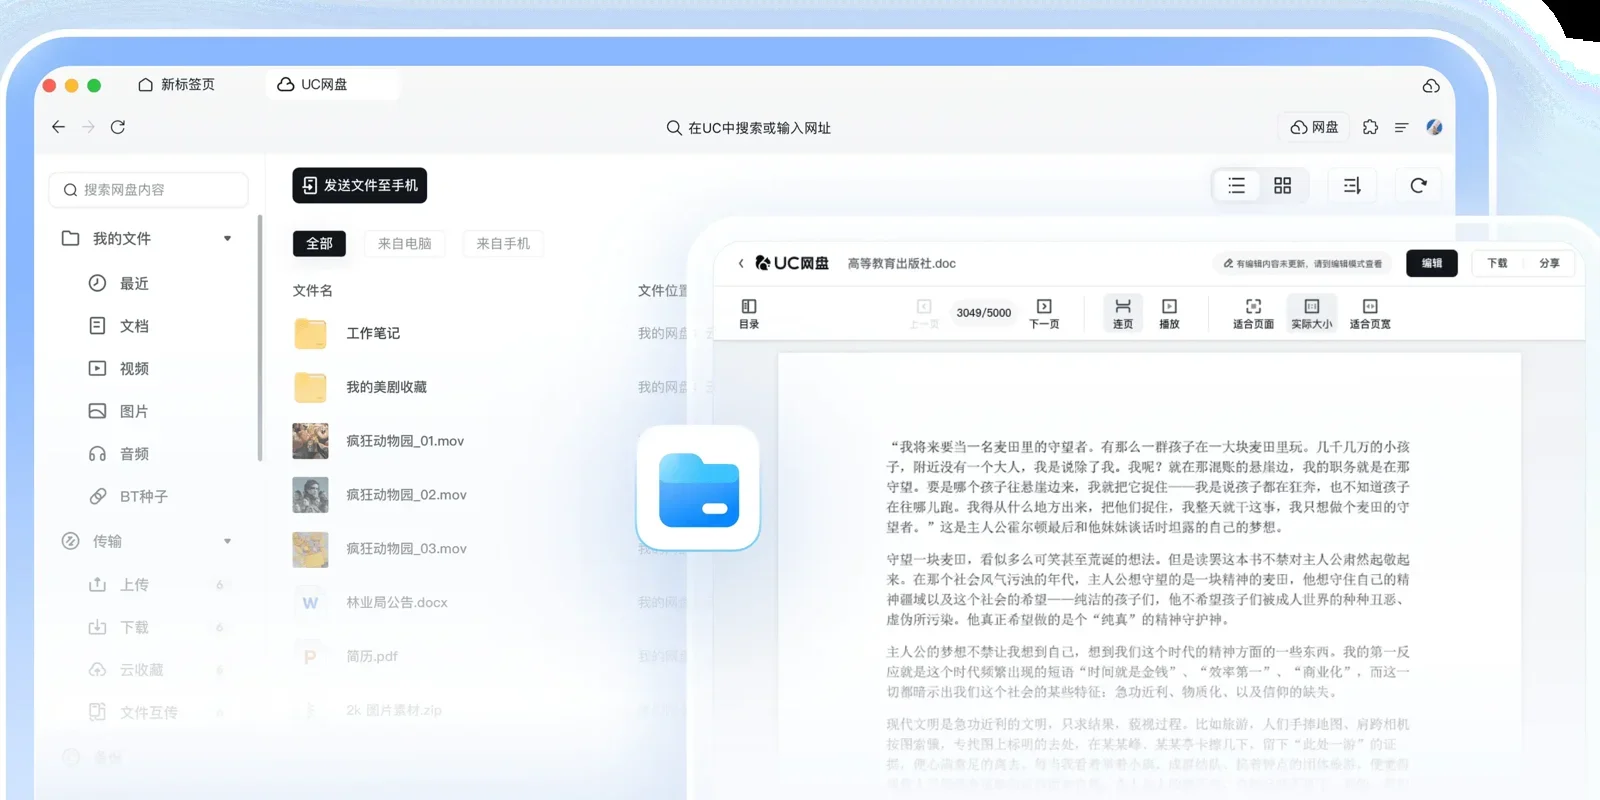
Task: Open 视频 in the sidebar
Action: [x=119, y=368]
